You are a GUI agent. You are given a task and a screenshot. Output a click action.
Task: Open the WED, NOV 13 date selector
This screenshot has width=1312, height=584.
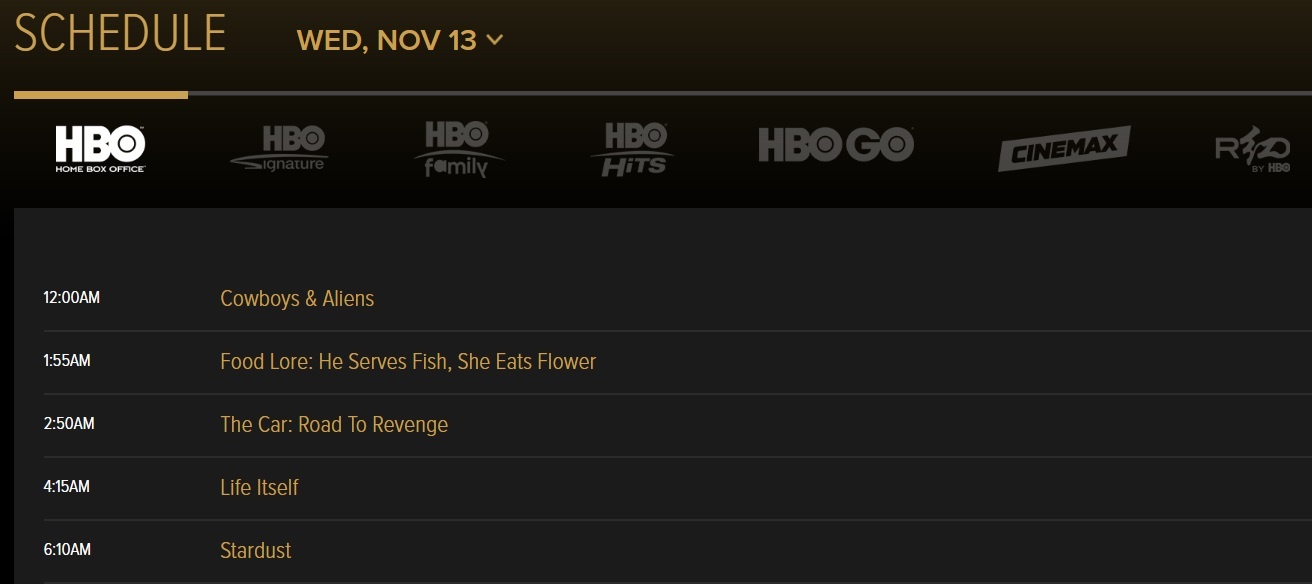pos(387,41)
